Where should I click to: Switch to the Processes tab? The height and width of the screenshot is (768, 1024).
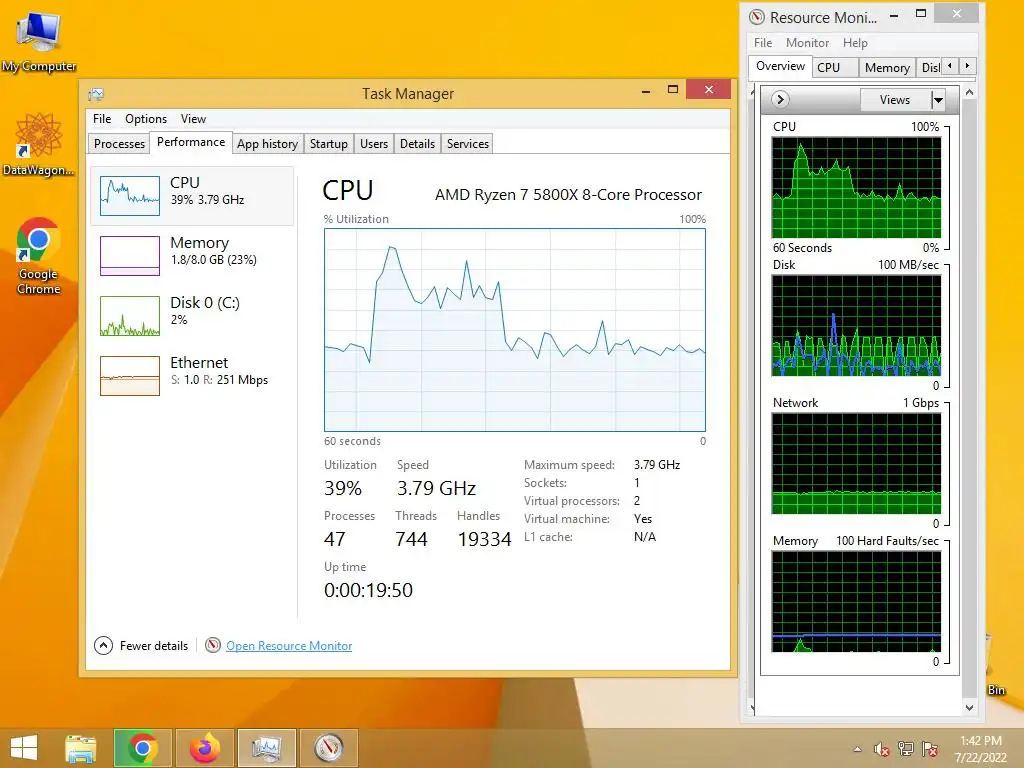[119, 144]
